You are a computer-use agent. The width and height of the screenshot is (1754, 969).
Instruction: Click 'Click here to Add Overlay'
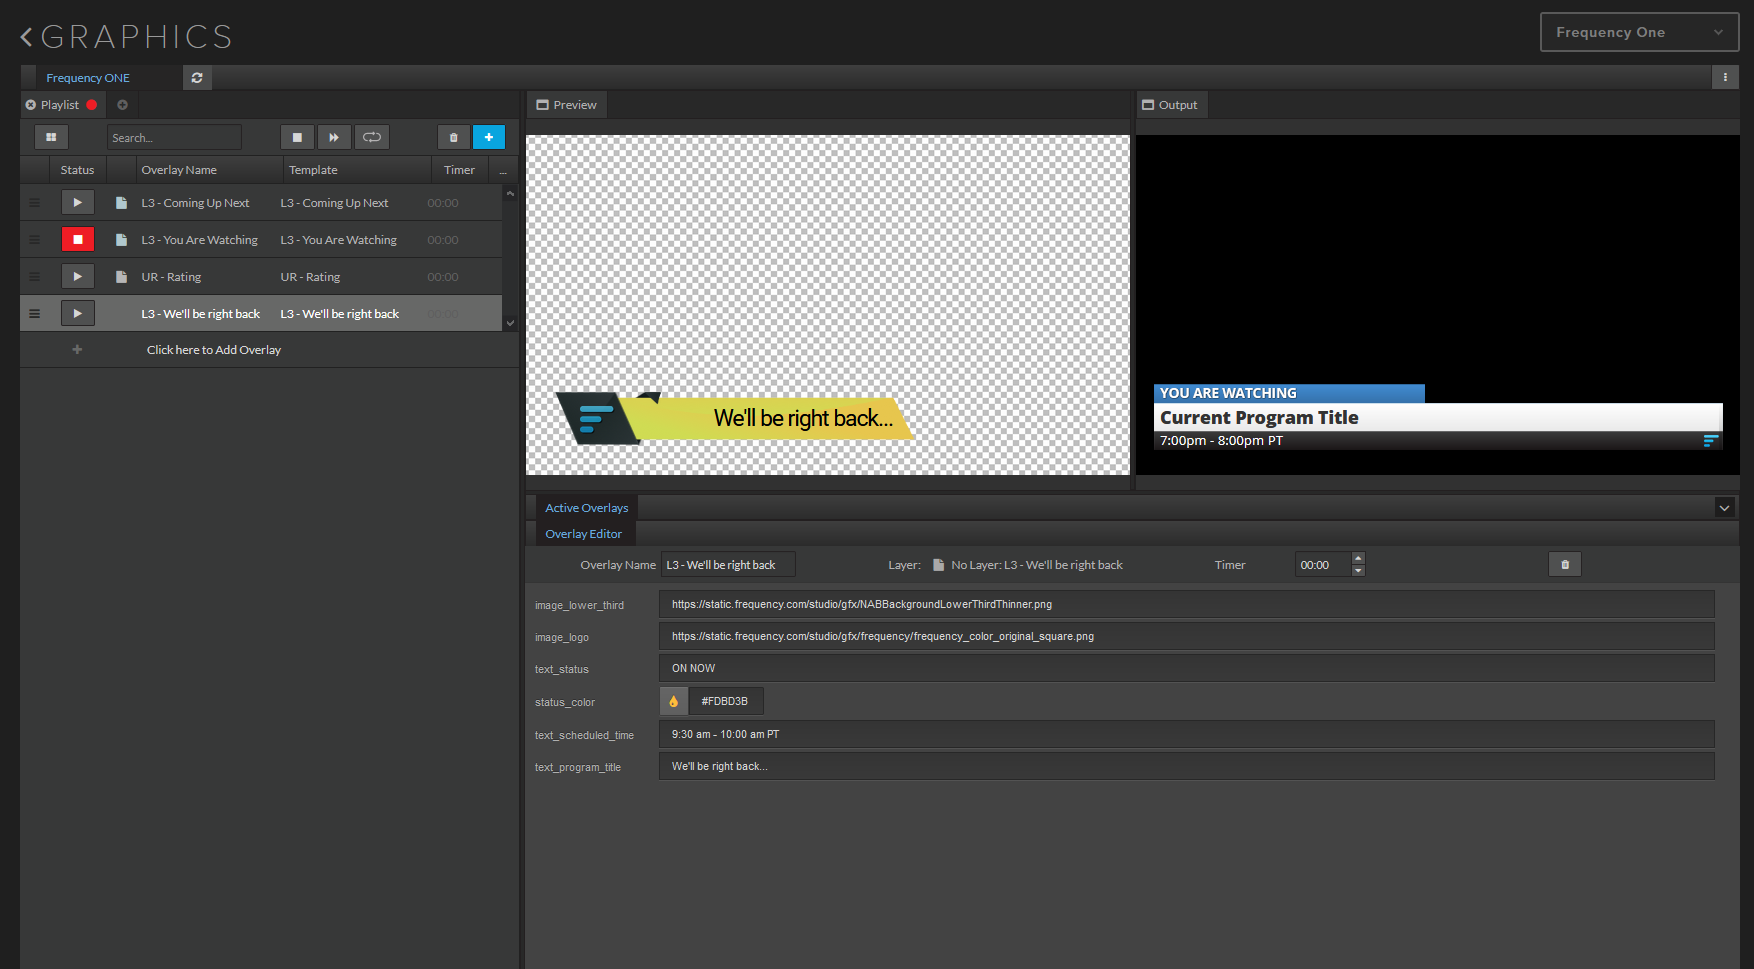point(213,350)
